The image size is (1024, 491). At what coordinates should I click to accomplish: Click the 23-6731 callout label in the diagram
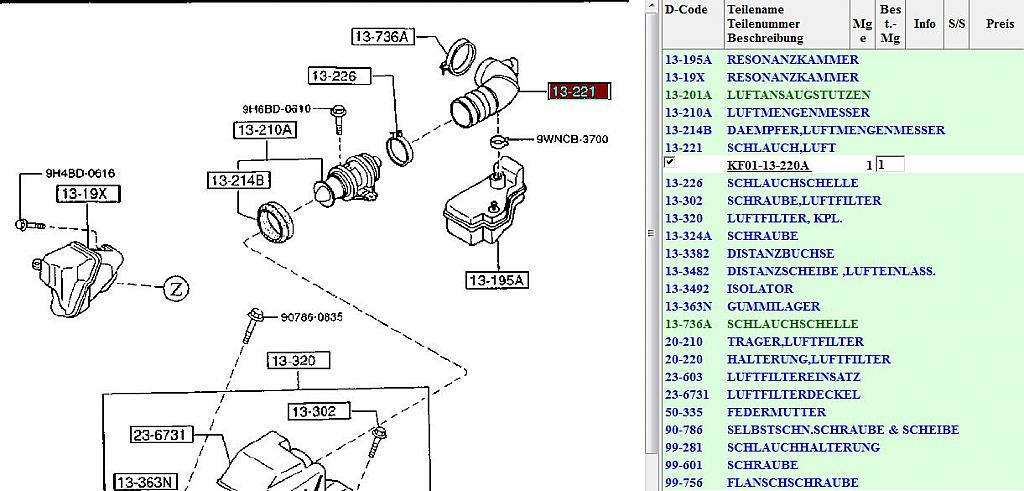click(x=162, y=435)
